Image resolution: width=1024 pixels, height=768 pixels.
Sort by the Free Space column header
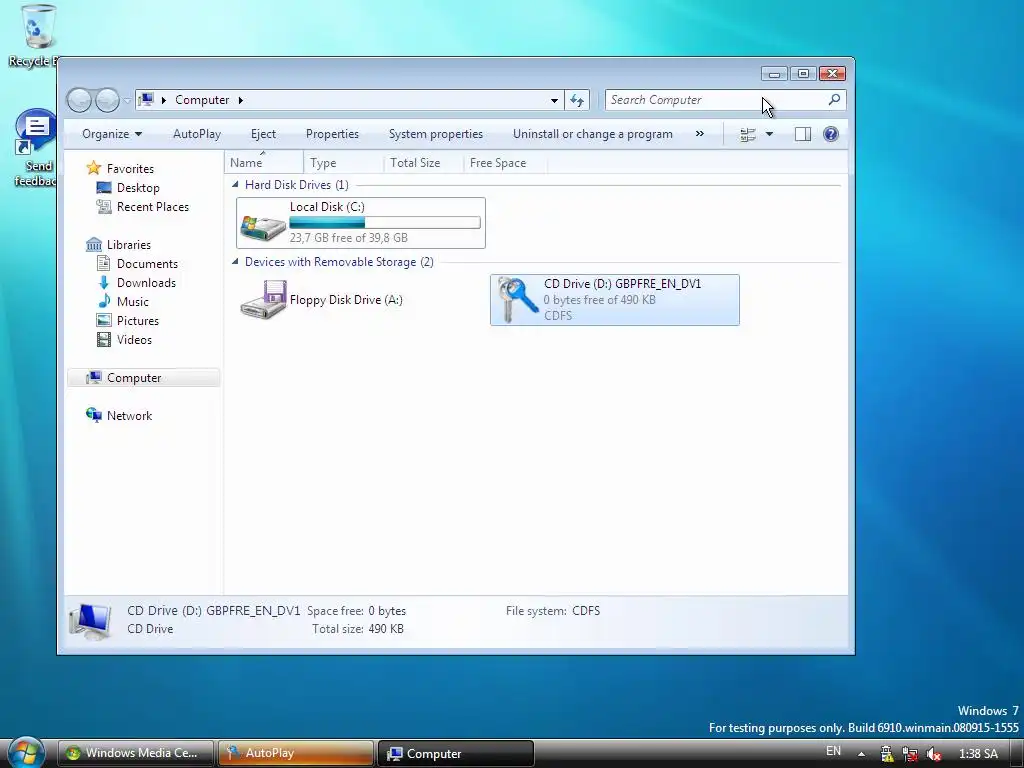click(505, 163)
